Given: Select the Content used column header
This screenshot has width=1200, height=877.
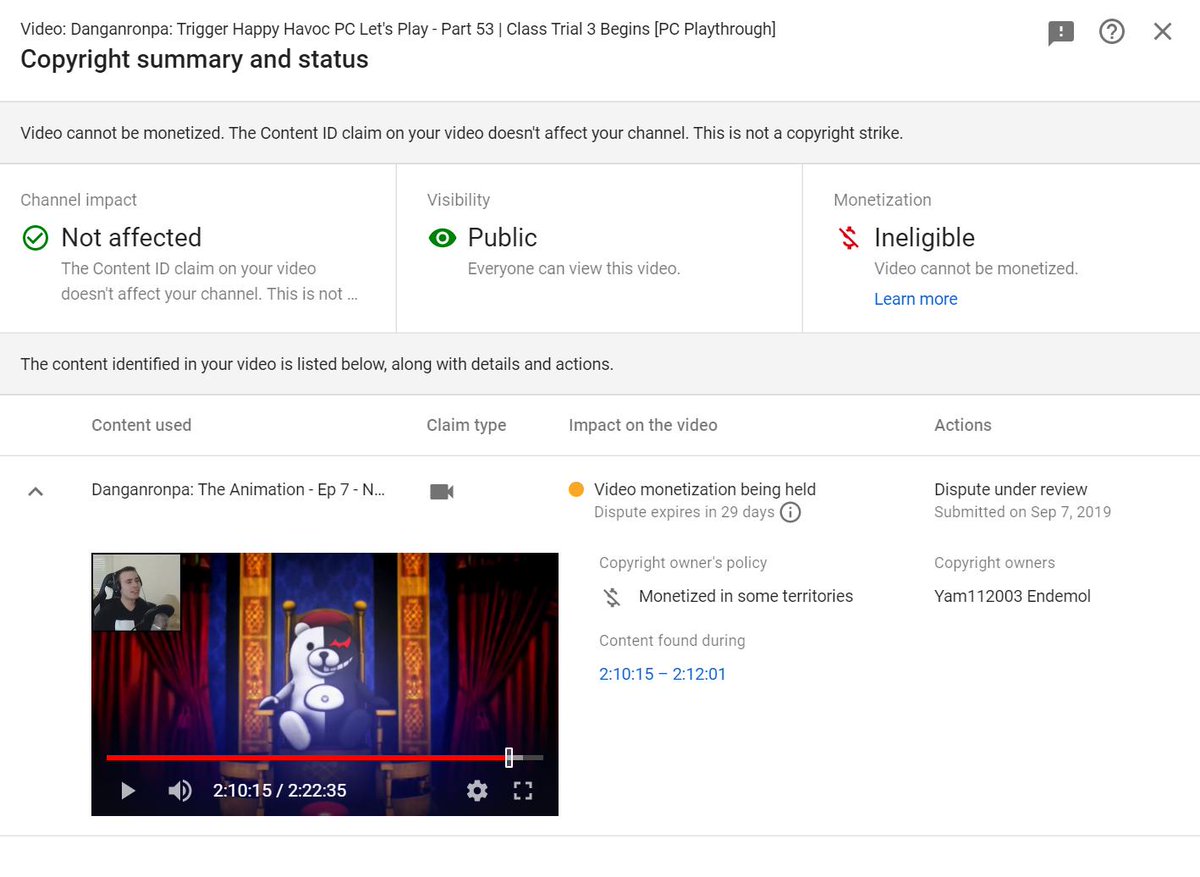Looking at the screenshot, I should click(x=141, y=425).
